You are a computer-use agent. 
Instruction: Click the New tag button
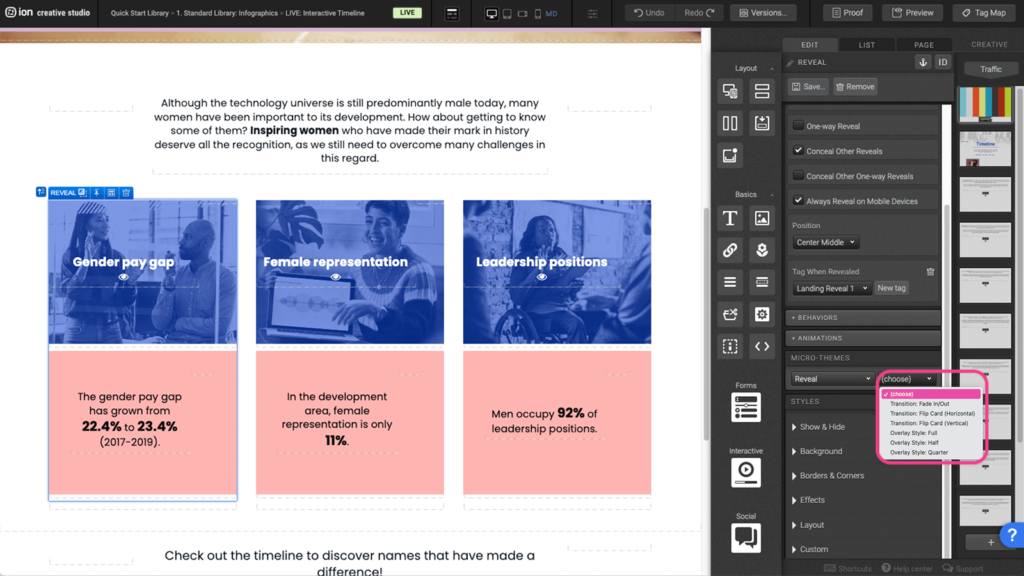(891, 288)
